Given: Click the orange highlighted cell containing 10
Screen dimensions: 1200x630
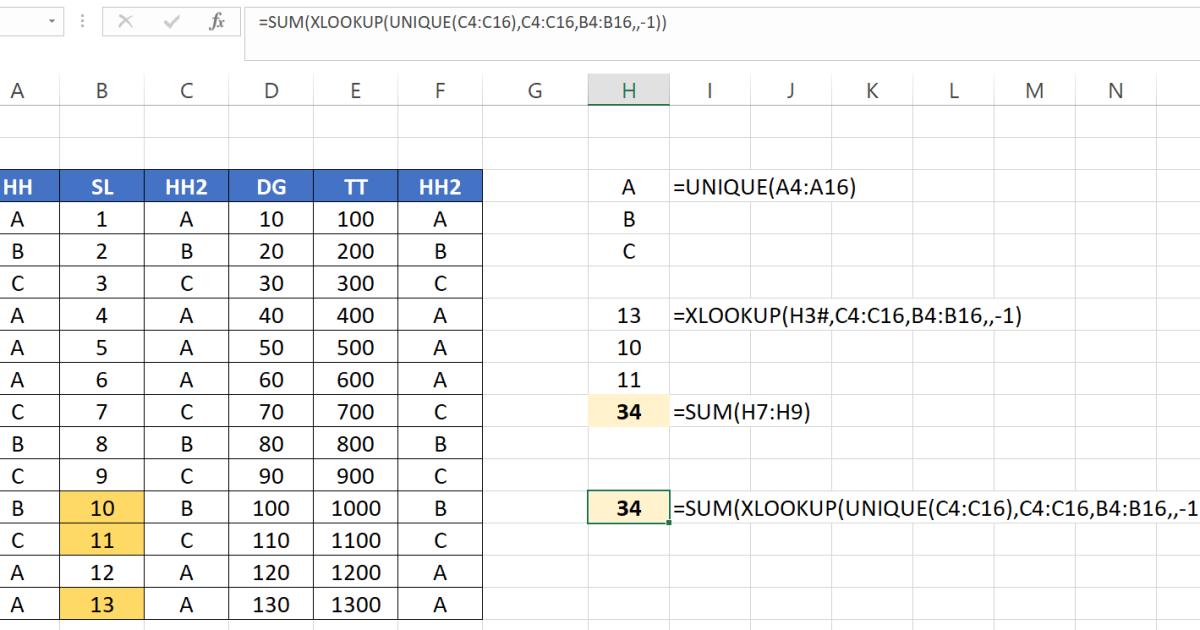Looking at the screenshot, I should click(101, 507).
